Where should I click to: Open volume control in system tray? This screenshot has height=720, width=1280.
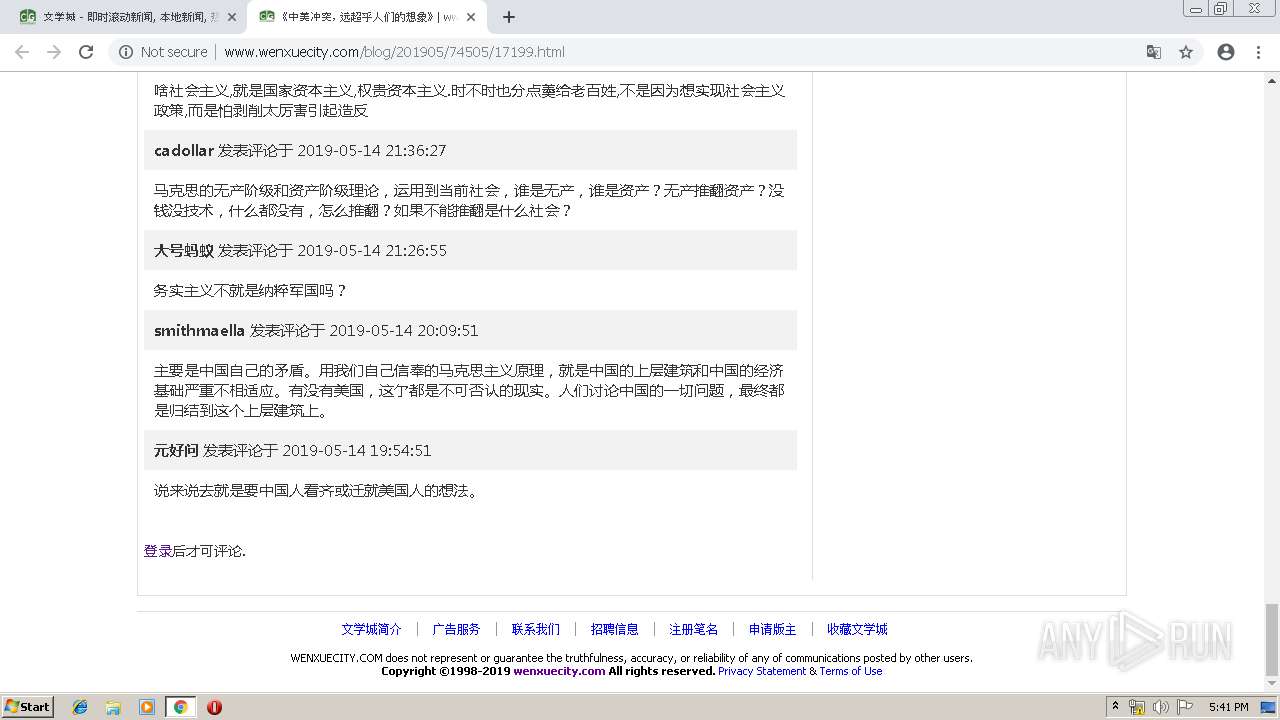[1160, 707]
